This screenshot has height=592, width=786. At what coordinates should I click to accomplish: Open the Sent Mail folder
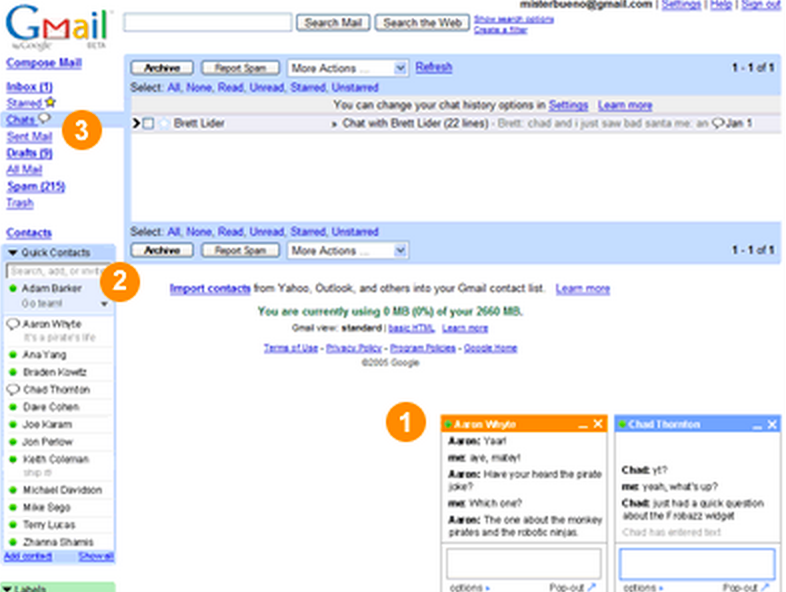tap(29, 136)
